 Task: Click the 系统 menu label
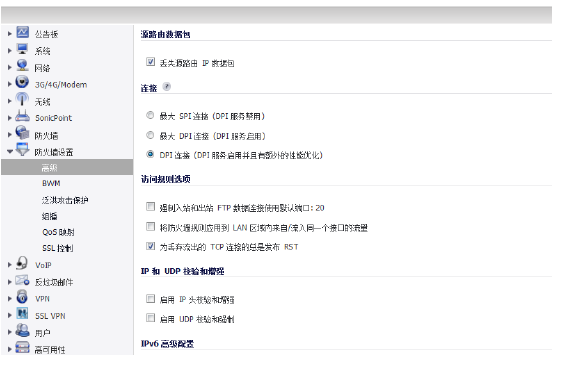42,51
